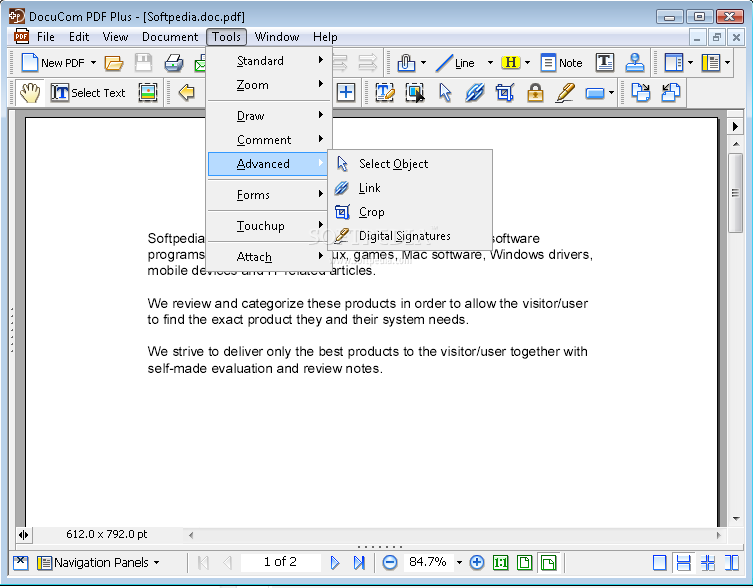This screenshot has width=753, height=588.
Task: Expand the Zoom submenu
Action: tap(269, 85)
